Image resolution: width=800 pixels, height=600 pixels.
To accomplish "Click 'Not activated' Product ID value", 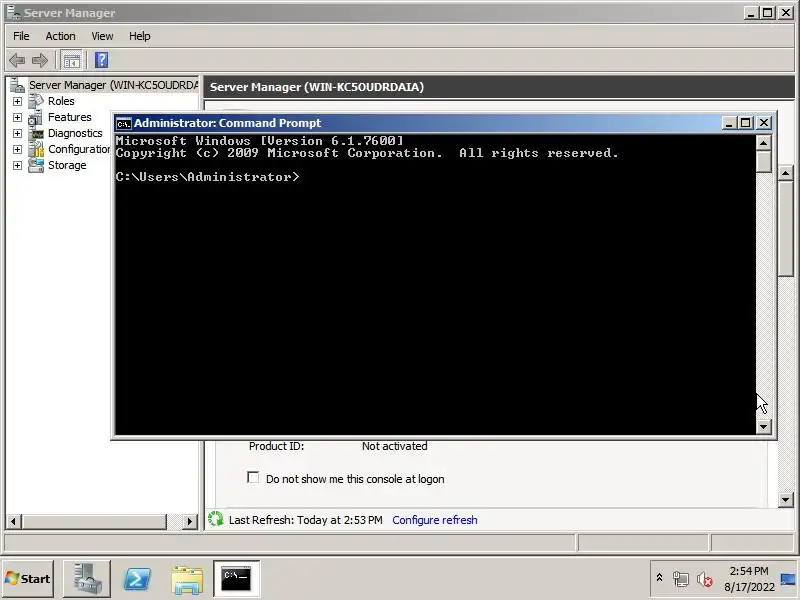I will coord(394,446).
